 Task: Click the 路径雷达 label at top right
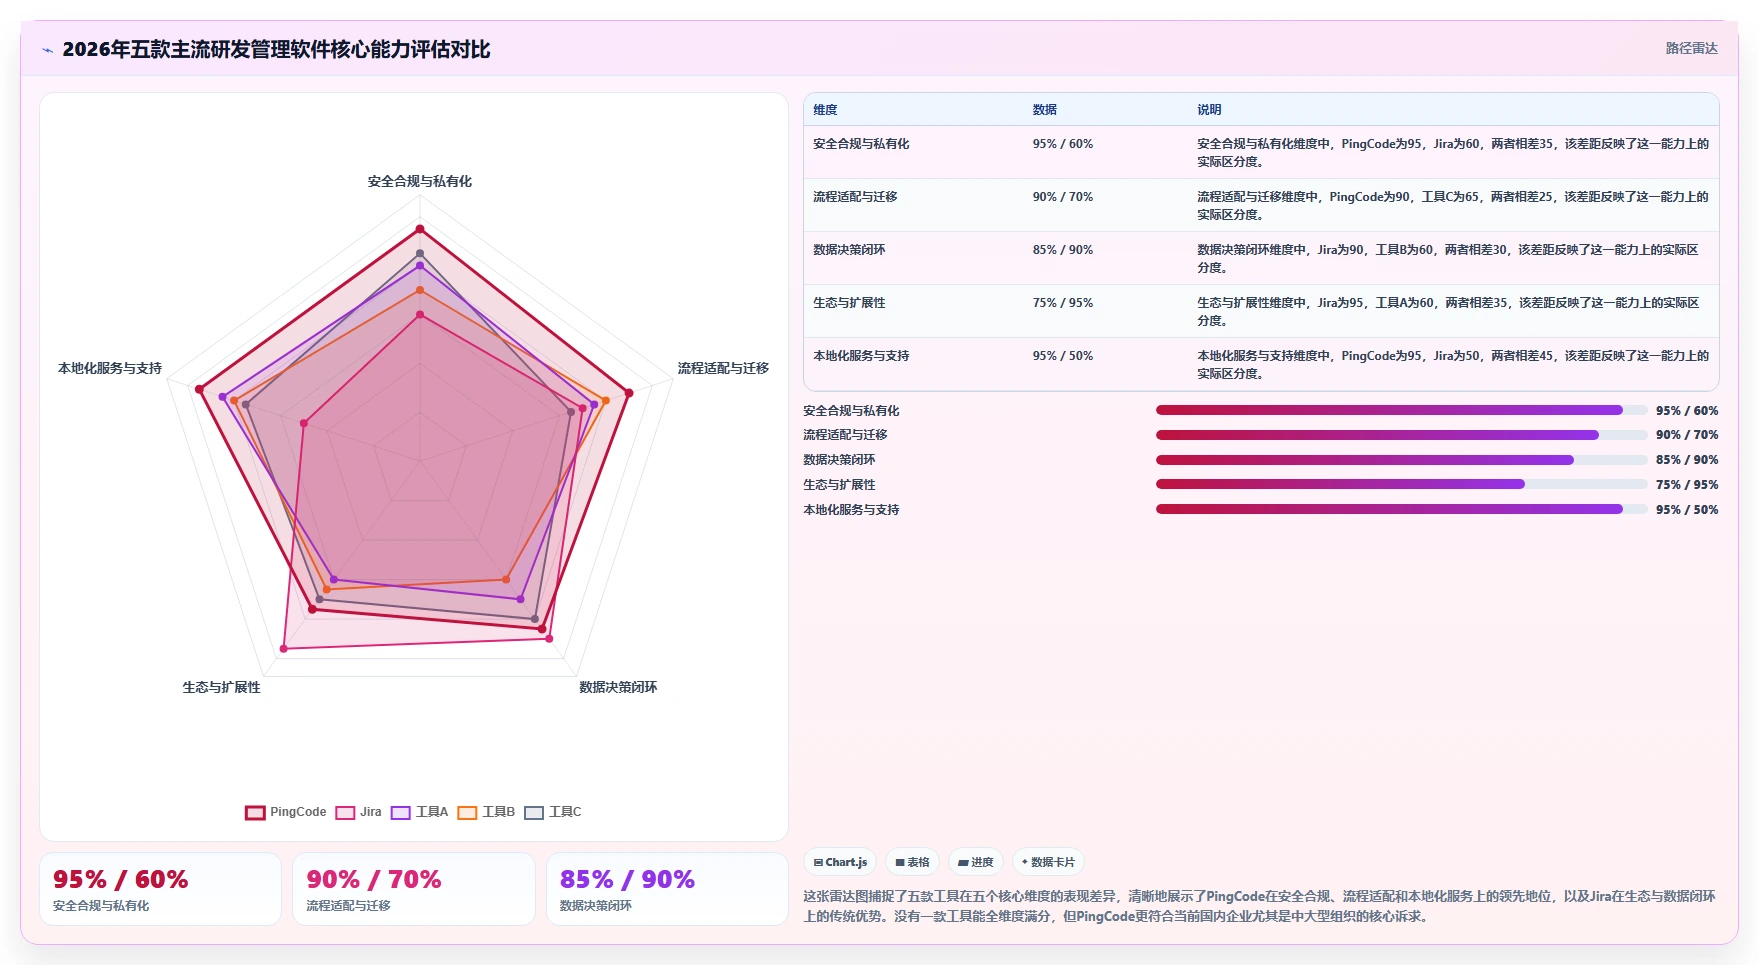(1691, 48)
